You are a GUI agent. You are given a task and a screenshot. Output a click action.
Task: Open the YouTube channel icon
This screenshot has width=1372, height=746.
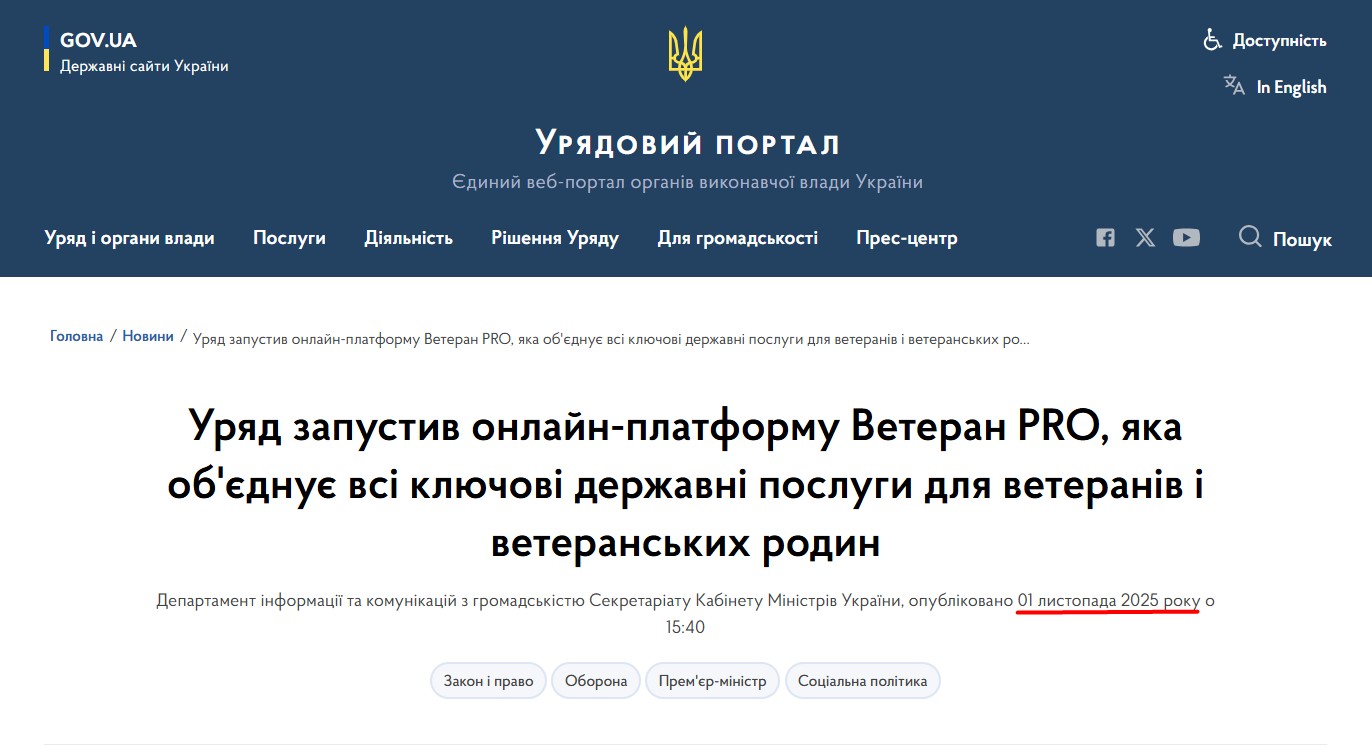click(1187, 238)
